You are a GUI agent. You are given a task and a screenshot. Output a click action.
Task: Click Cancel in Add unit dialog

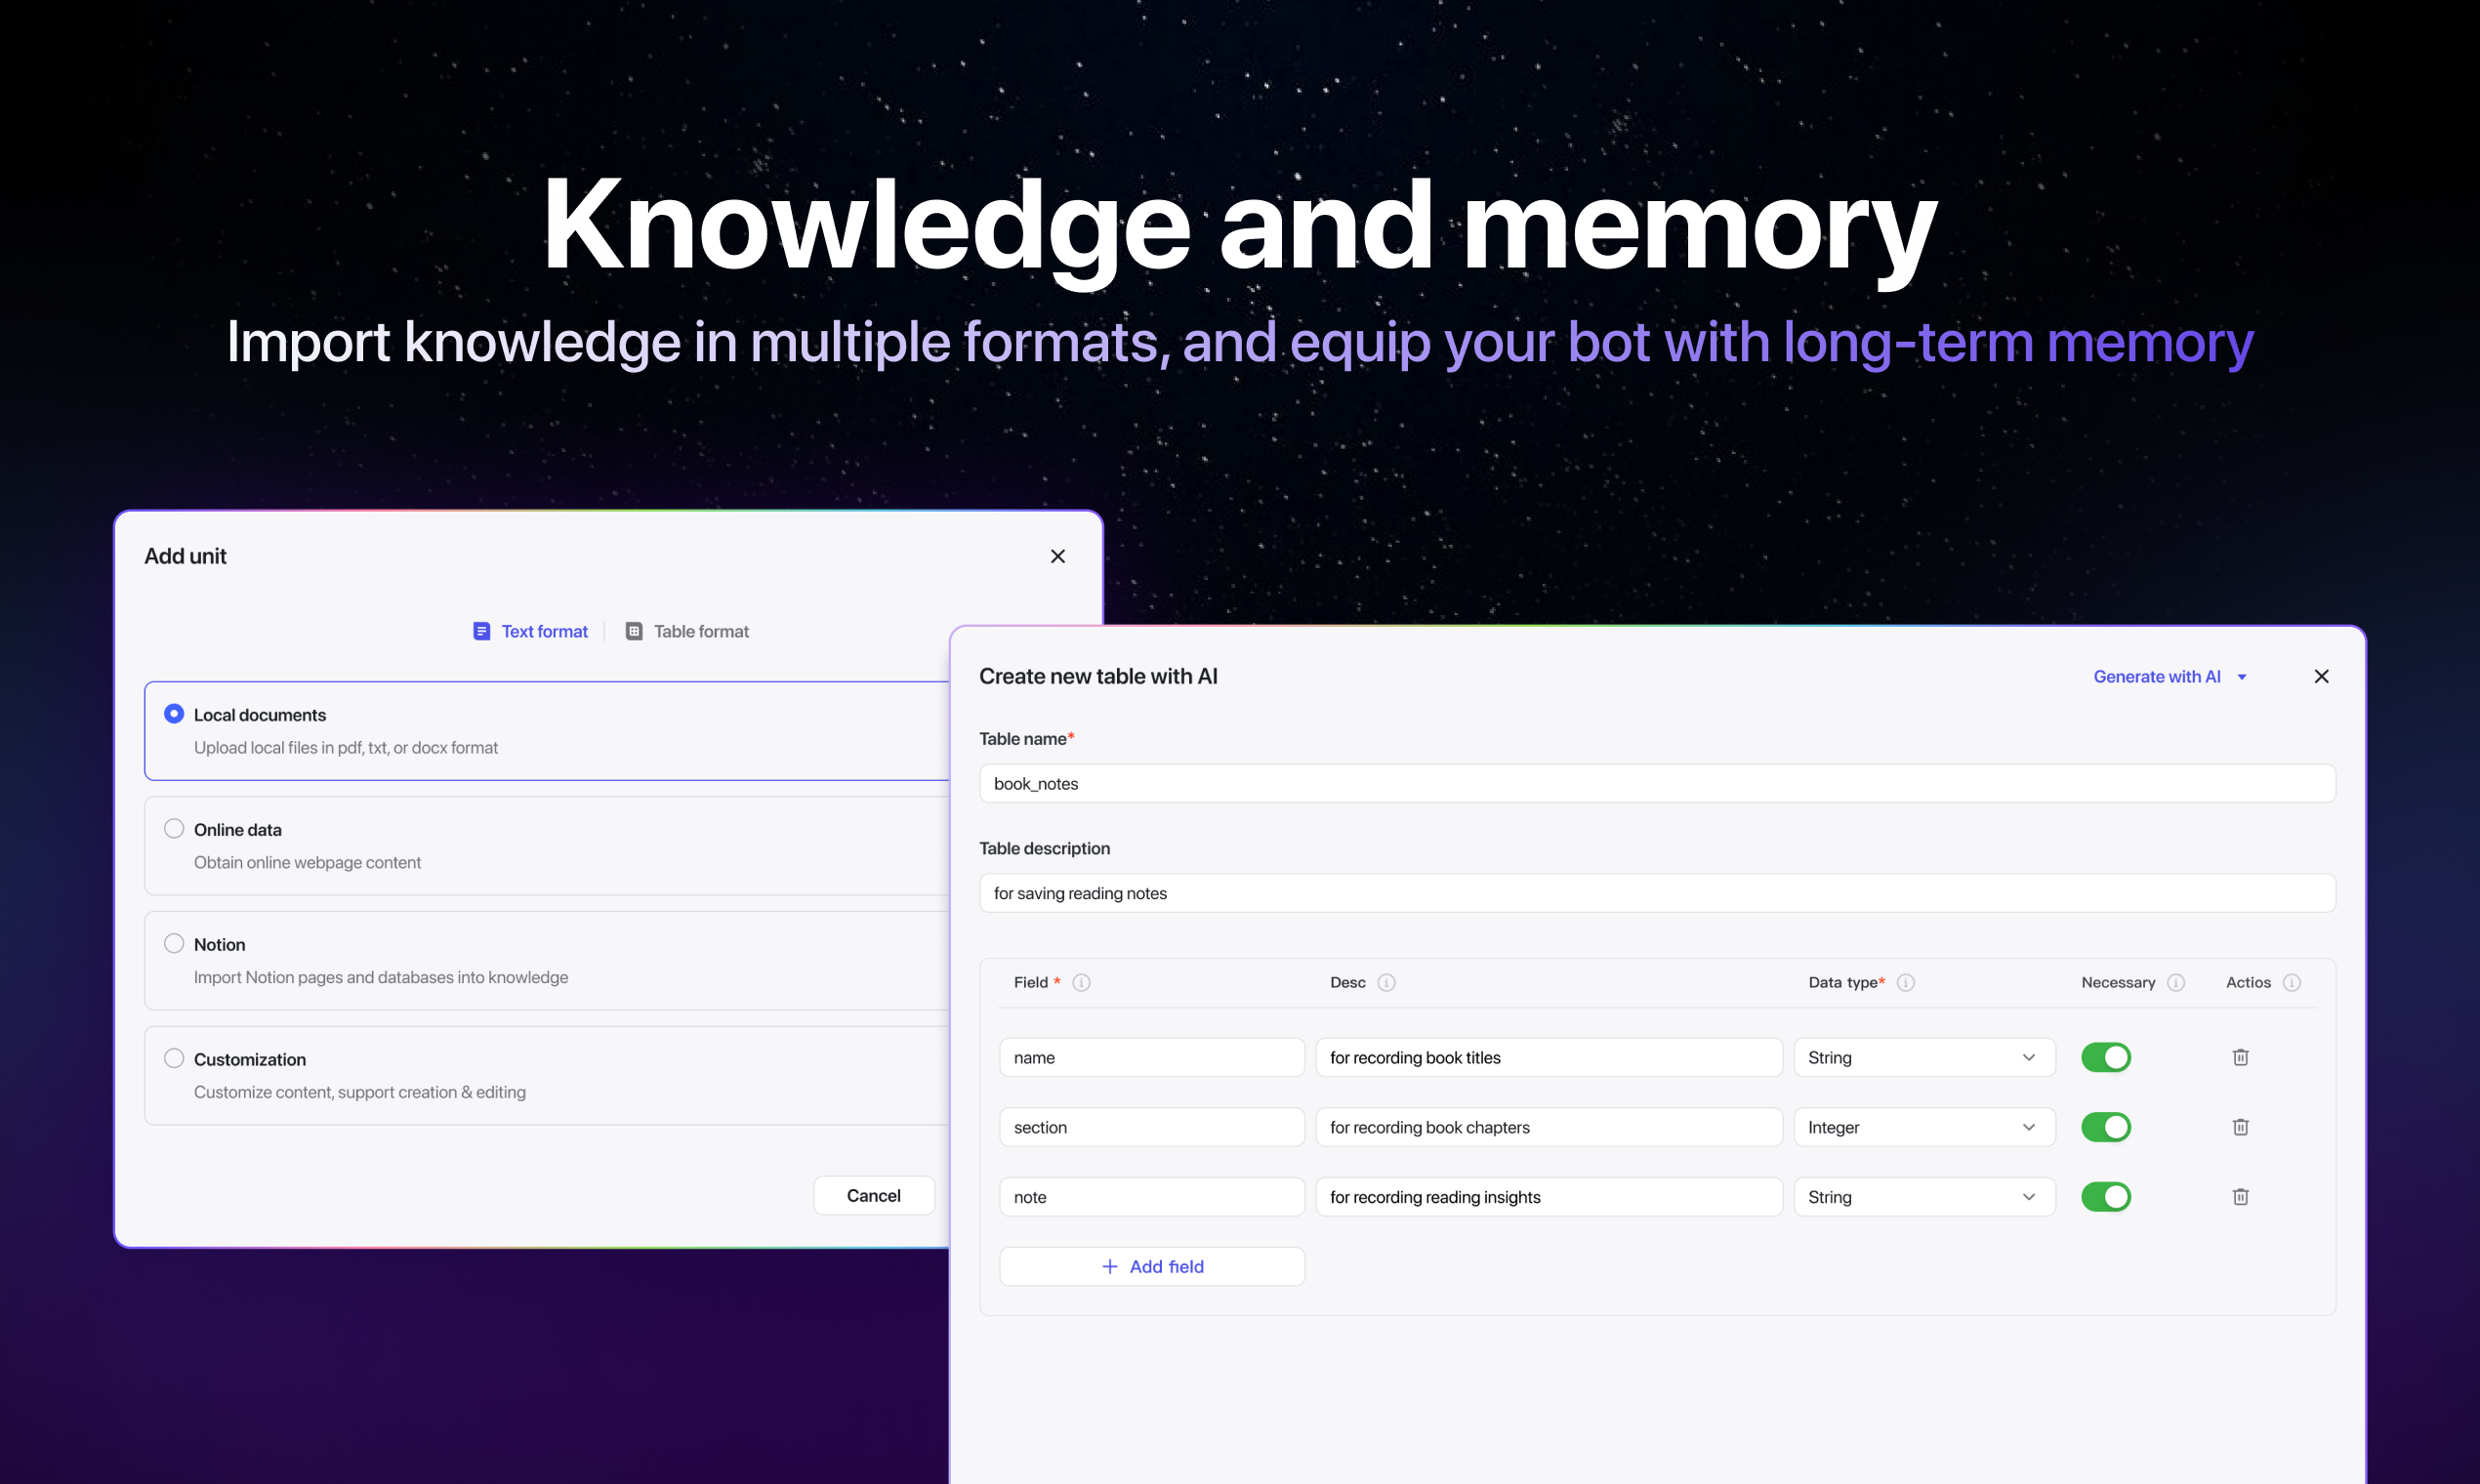[x=873, y=1195]
